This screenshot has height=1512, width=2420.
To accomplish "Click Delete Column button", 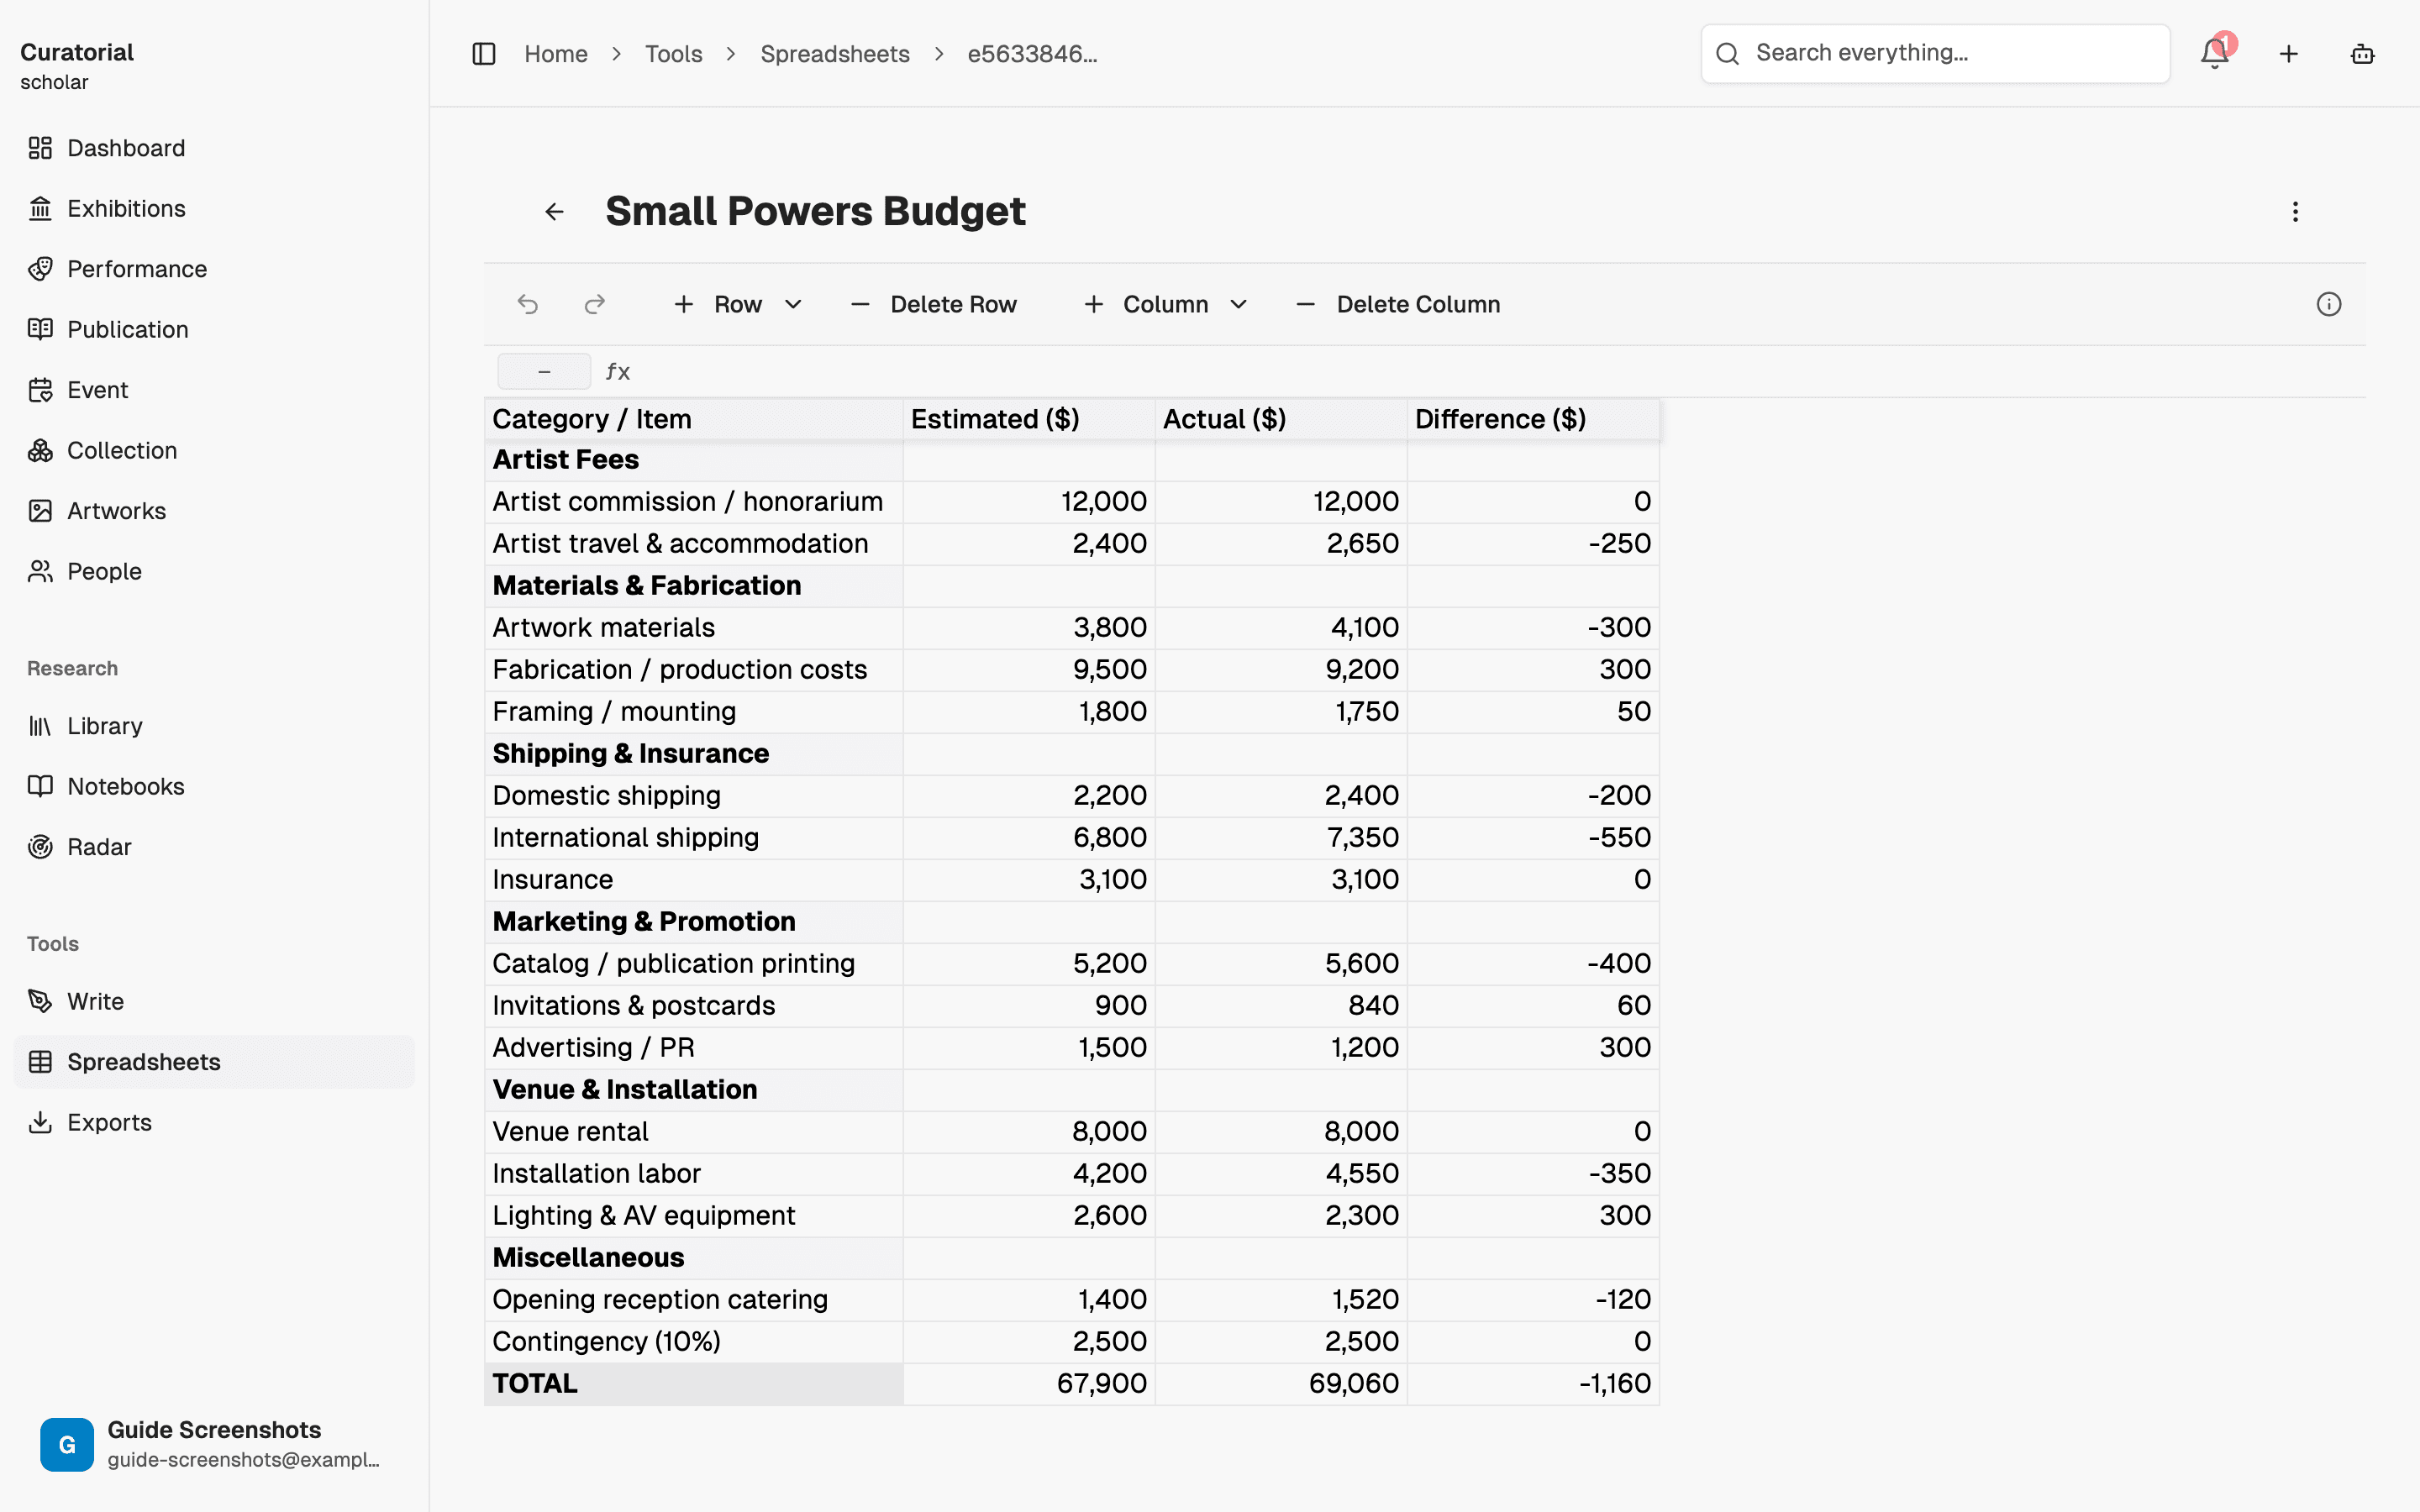I will coord(1397,304).
